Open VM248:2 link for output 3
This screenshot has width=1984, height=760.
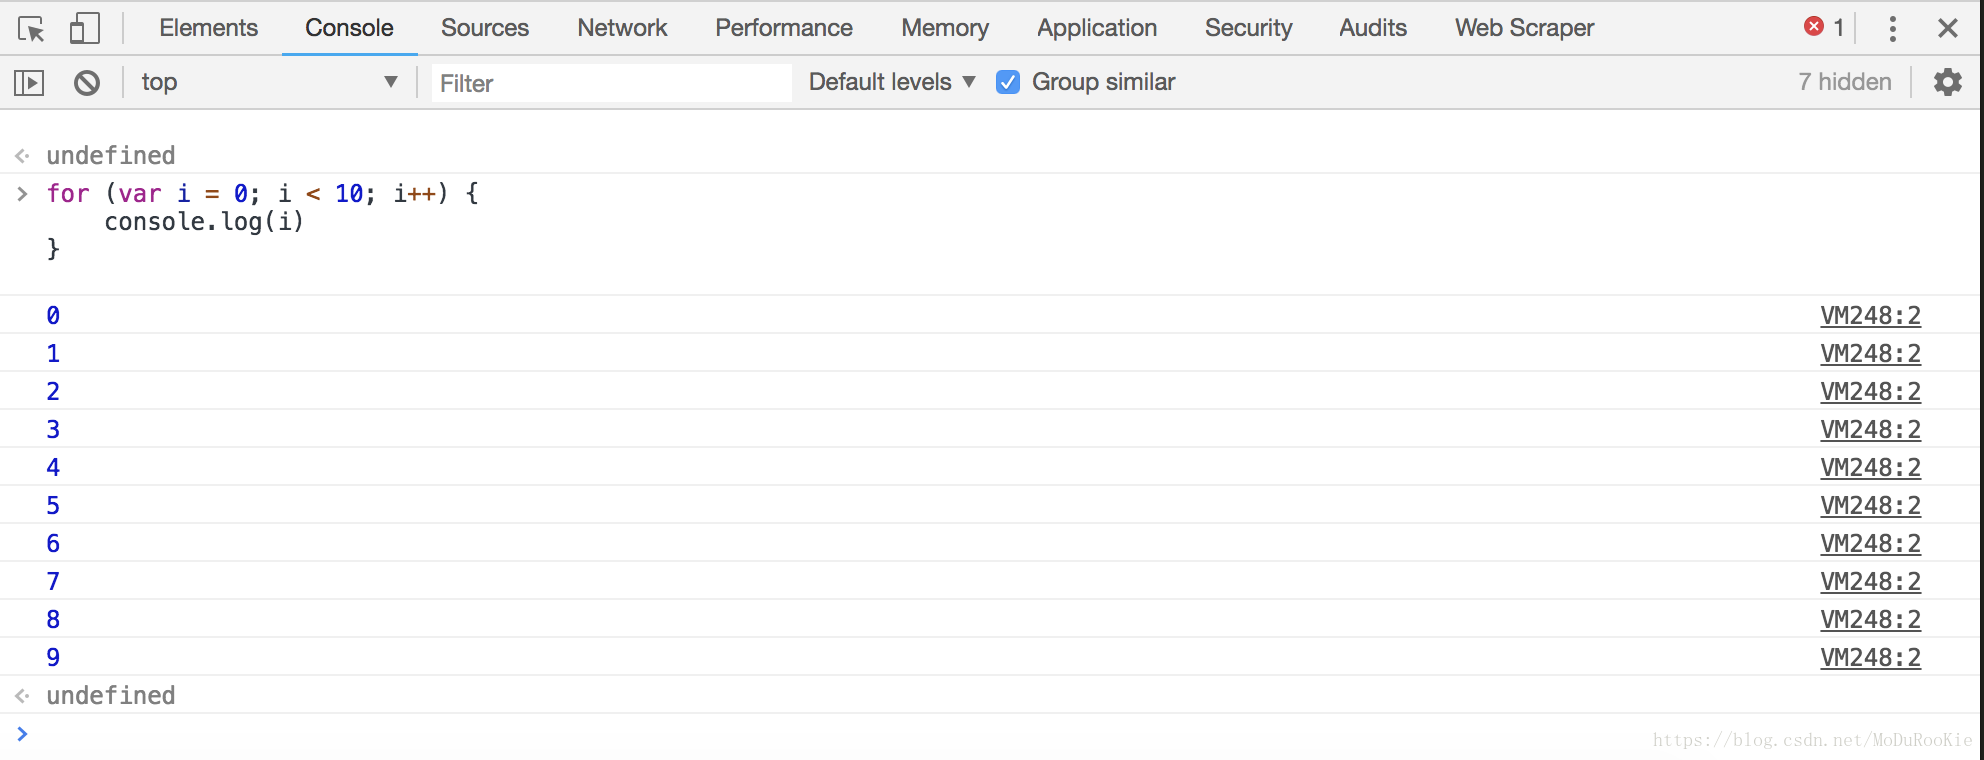[x=1870, y=429]
